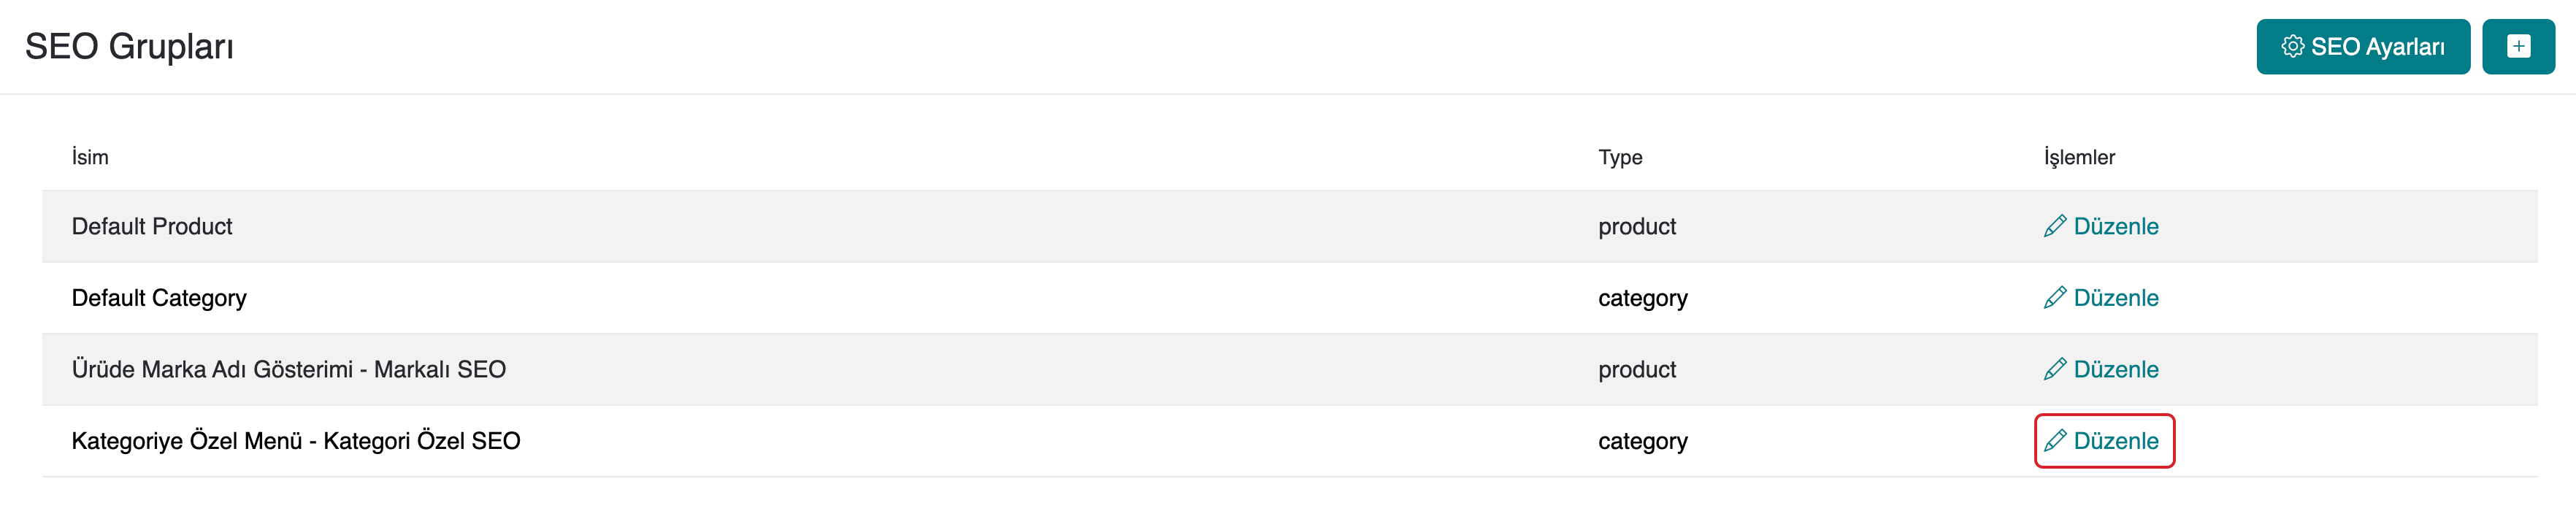Edit Default Product via Düzenle link
The width and height of the screenshot is (2576, 511).
(2115, 226)
